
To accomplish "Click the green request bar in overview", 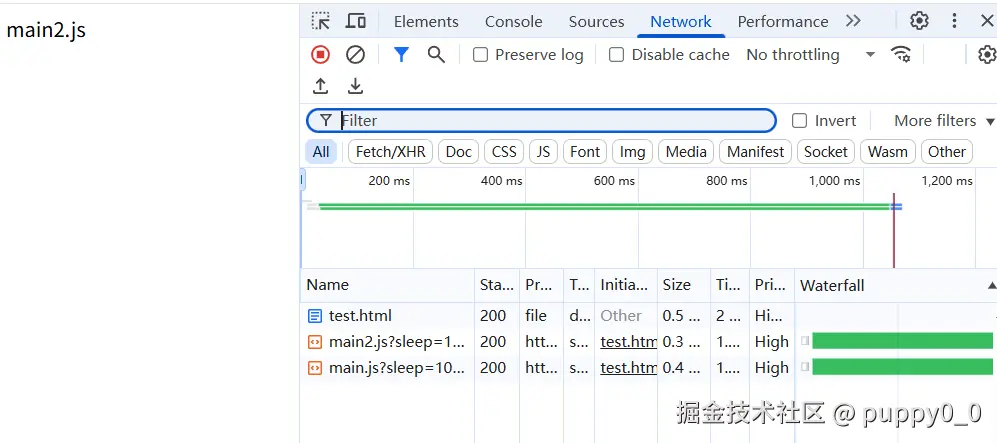I will pyautogui.click(x=604, y=207).
